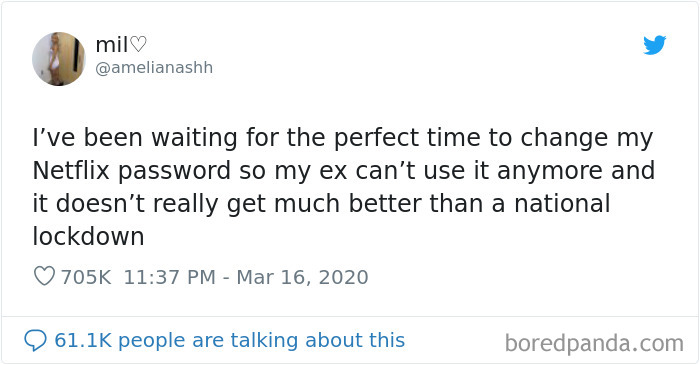Screen dimensions: 700x365
Task: Click the boredpanda.com watermark
Action: tap(594, 344)
